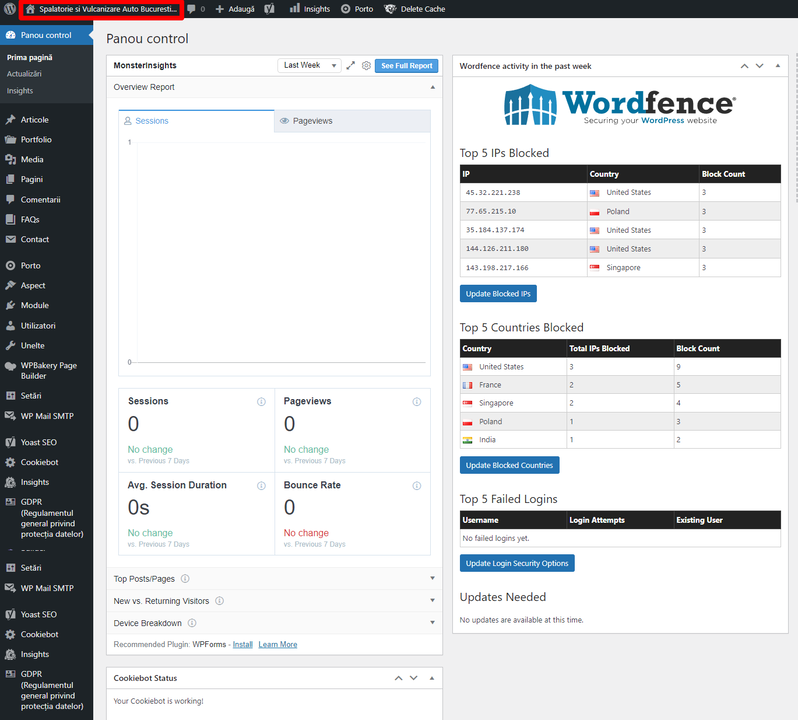Click the Learn More link
The image size is (798, 720).
[x=278, y=645]
